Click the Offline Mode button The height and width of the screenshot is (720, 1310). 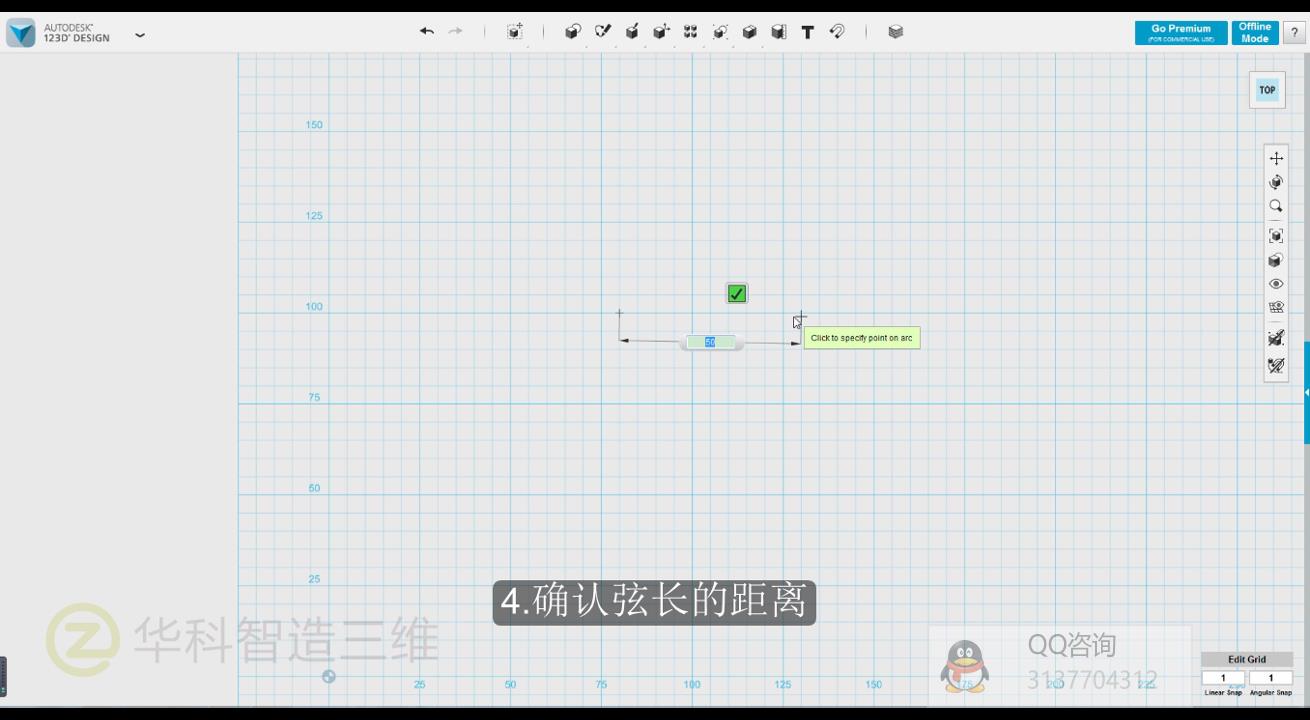1255,33
